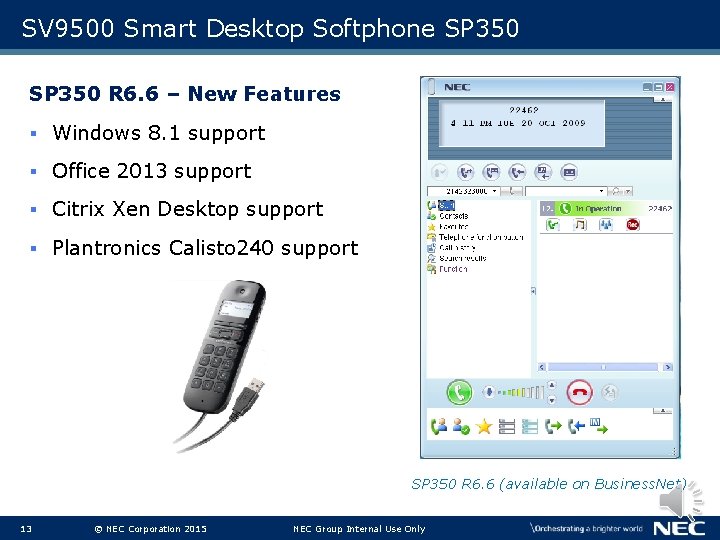
Task: Open the search options arrow beside magnifier
Action: tap(628, 191)
